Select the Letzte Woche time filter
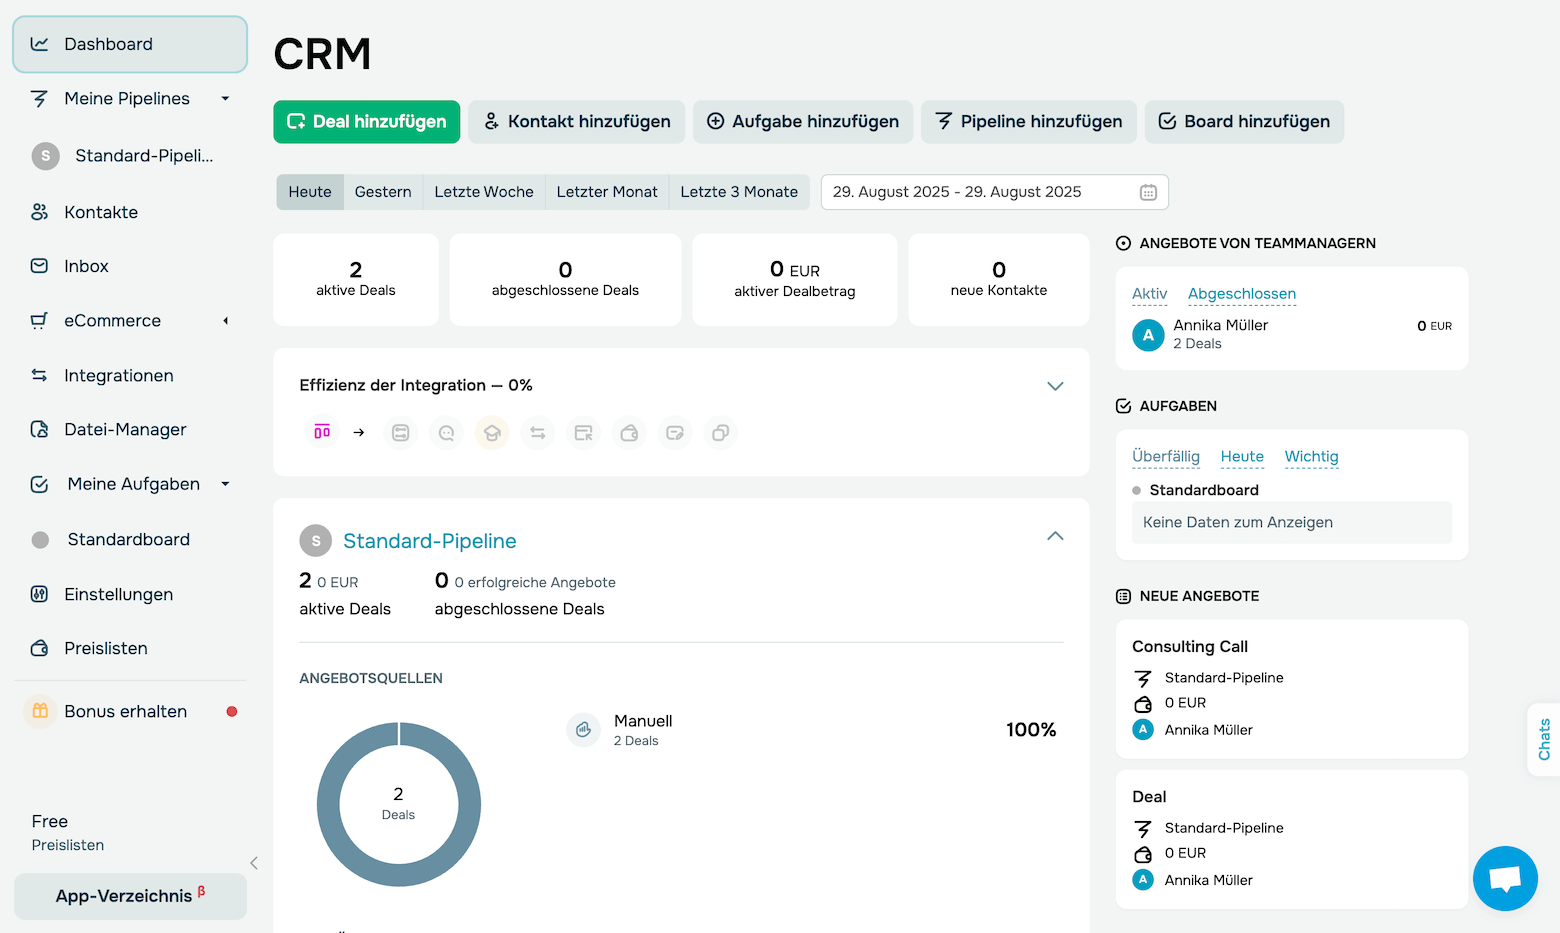Image resolution: width=1560 pixels, height=933 pixels. (483, 192)
